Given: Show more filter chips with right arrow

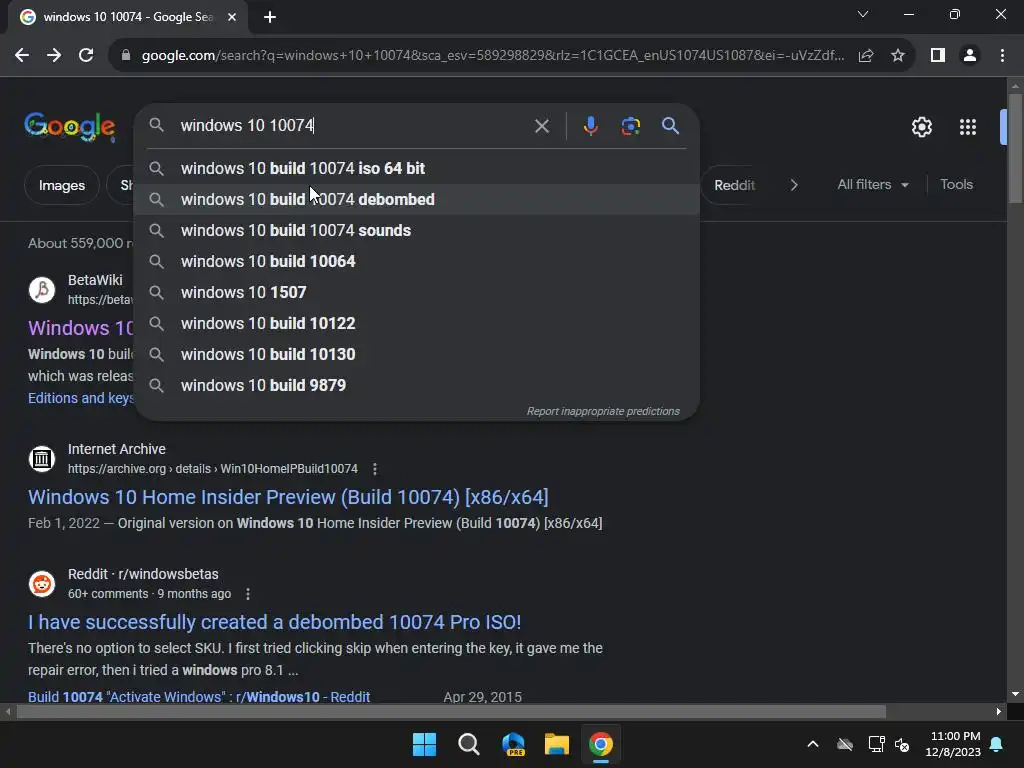Looking at the screenshot, I should pyautogui.click(x=794, y=185).
